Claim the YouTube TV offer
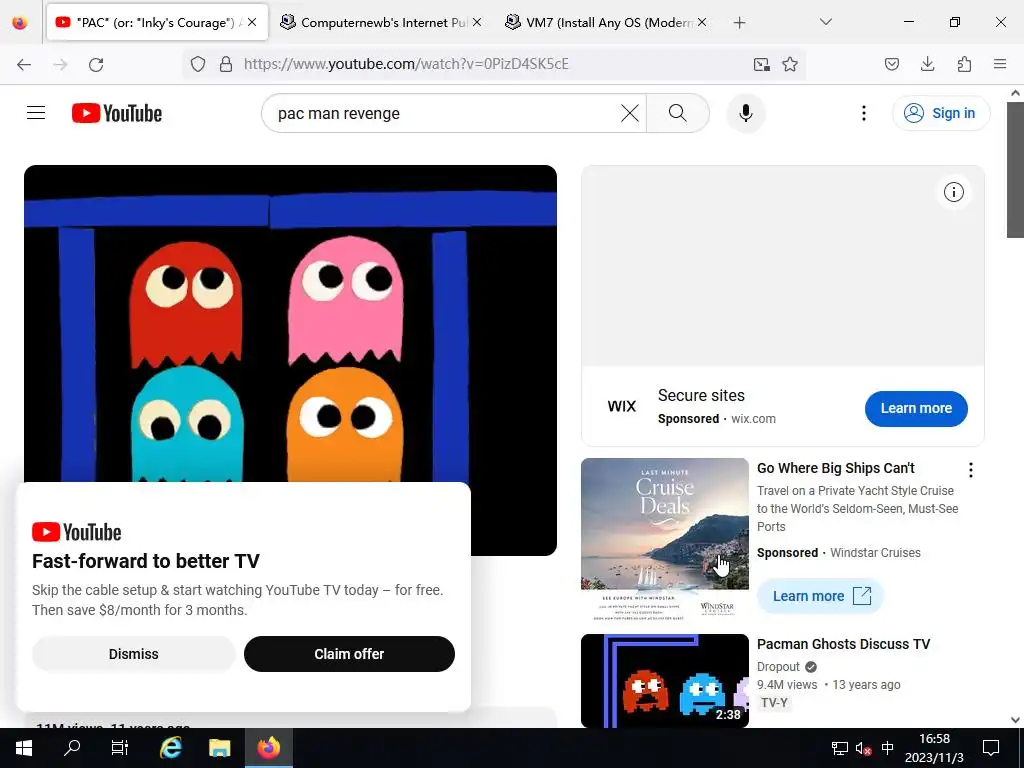Viewport: 1024px width, 768px height. 349,654
